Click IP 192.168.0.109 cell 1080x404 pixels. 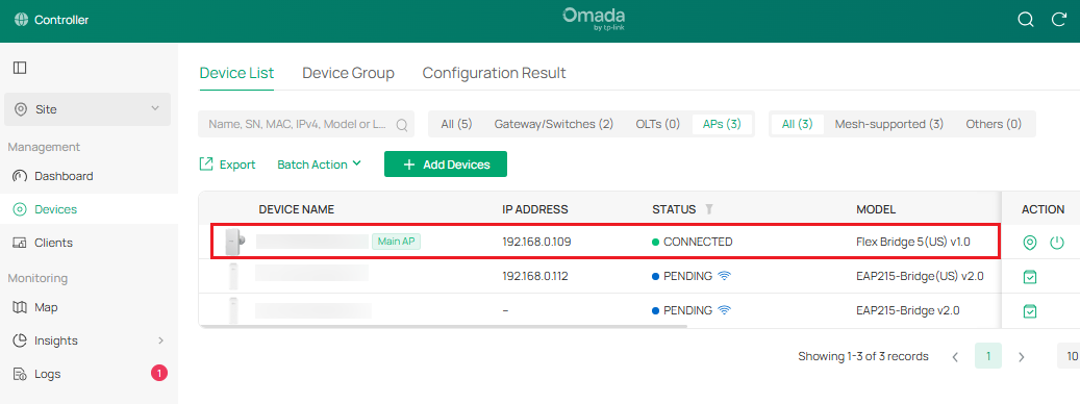(537, 242)
